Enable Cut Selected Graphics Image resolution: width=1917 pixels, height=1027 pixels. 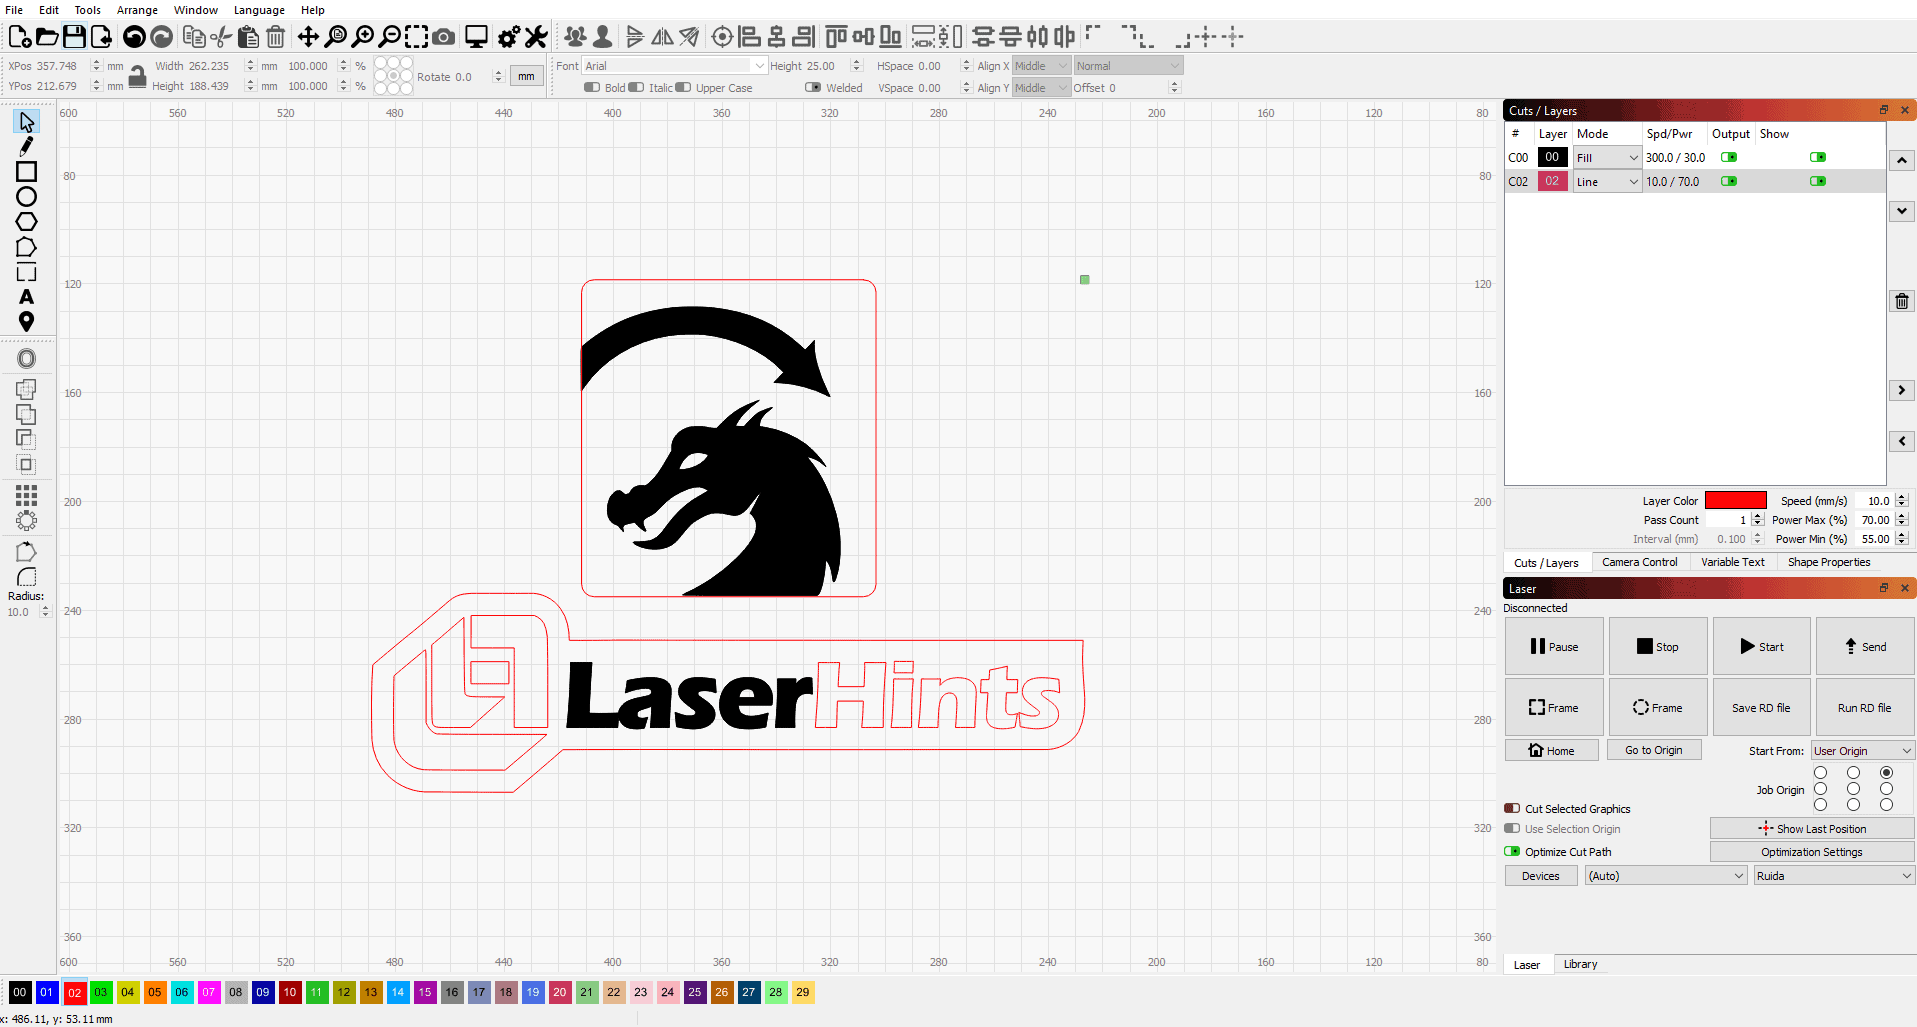point(1510,808)
